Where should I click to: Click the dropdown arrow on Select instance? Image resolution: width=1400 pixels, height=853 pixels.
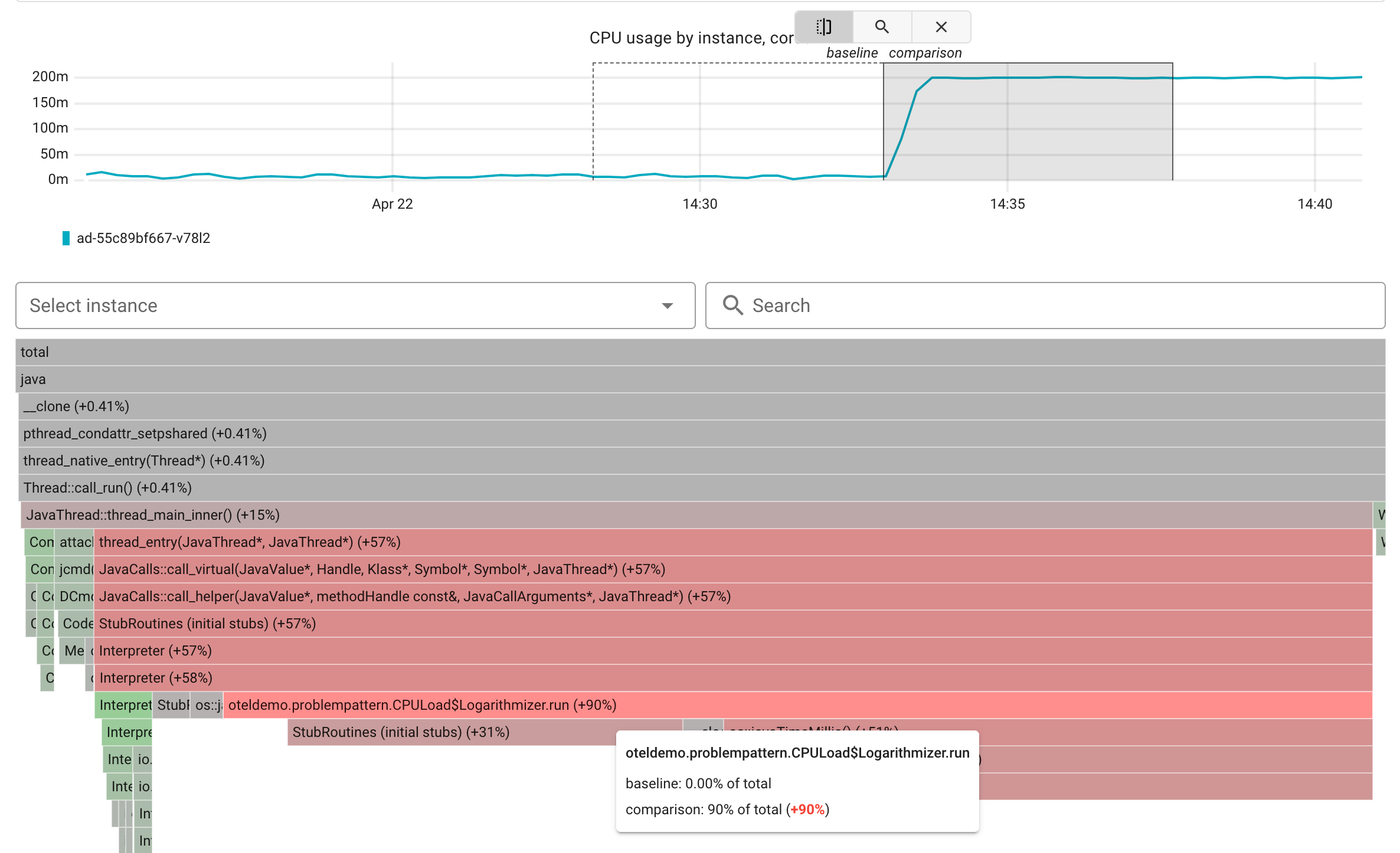[x=666, y=305]
